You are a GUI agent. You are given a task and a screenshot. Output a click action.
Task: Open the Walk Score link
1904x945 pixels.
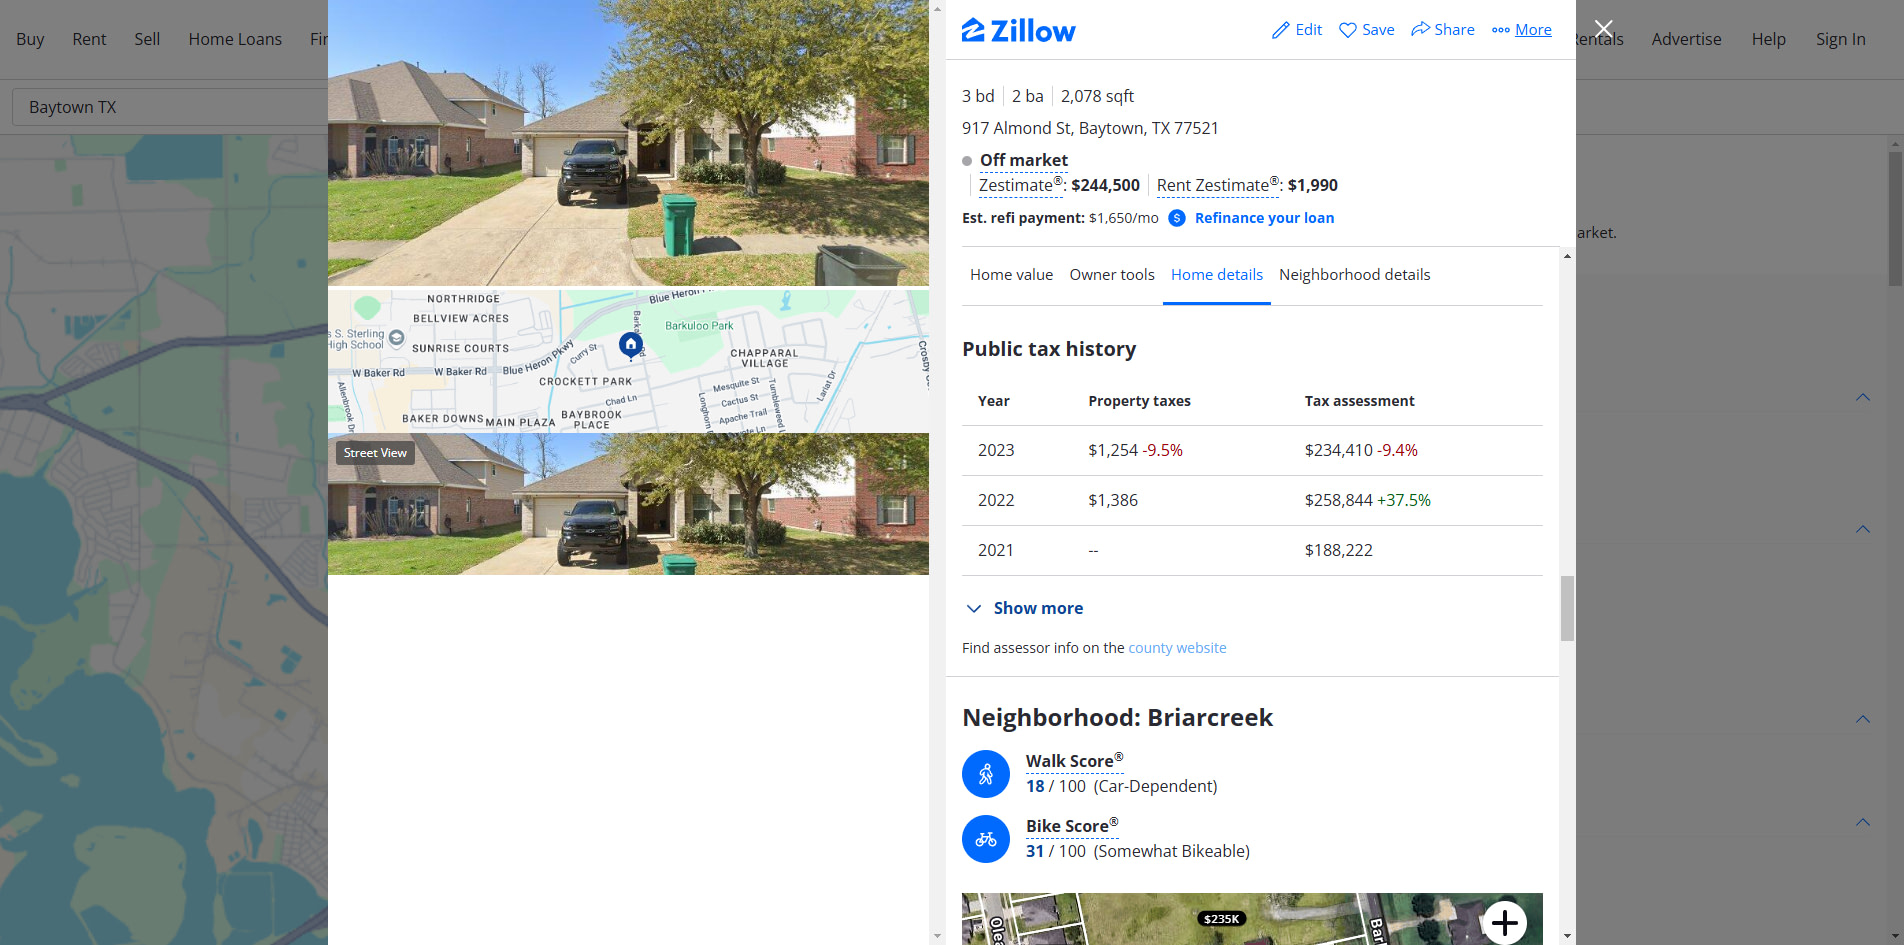1074,761
